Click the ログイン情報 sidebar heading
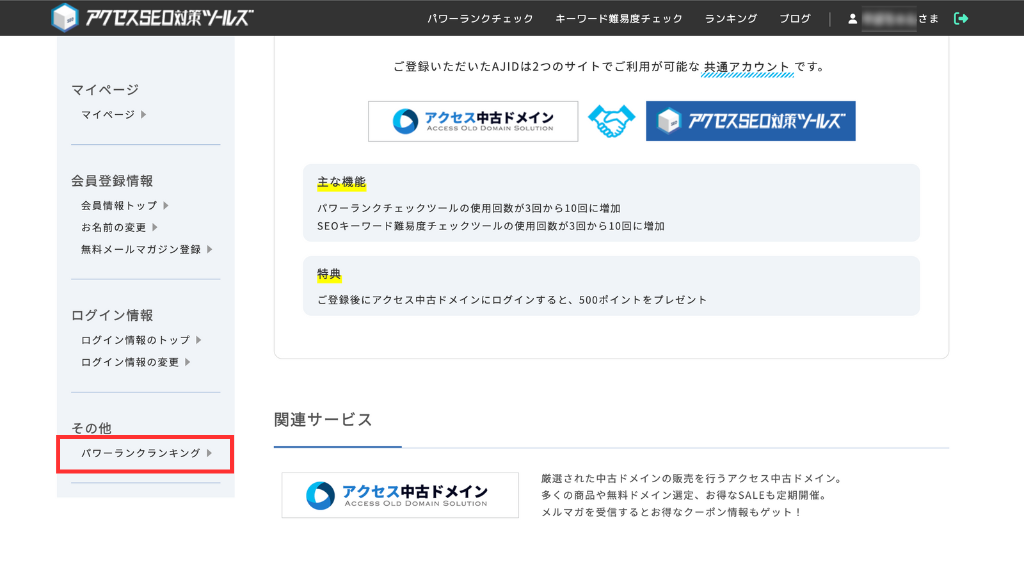 (x=112, y=315)
